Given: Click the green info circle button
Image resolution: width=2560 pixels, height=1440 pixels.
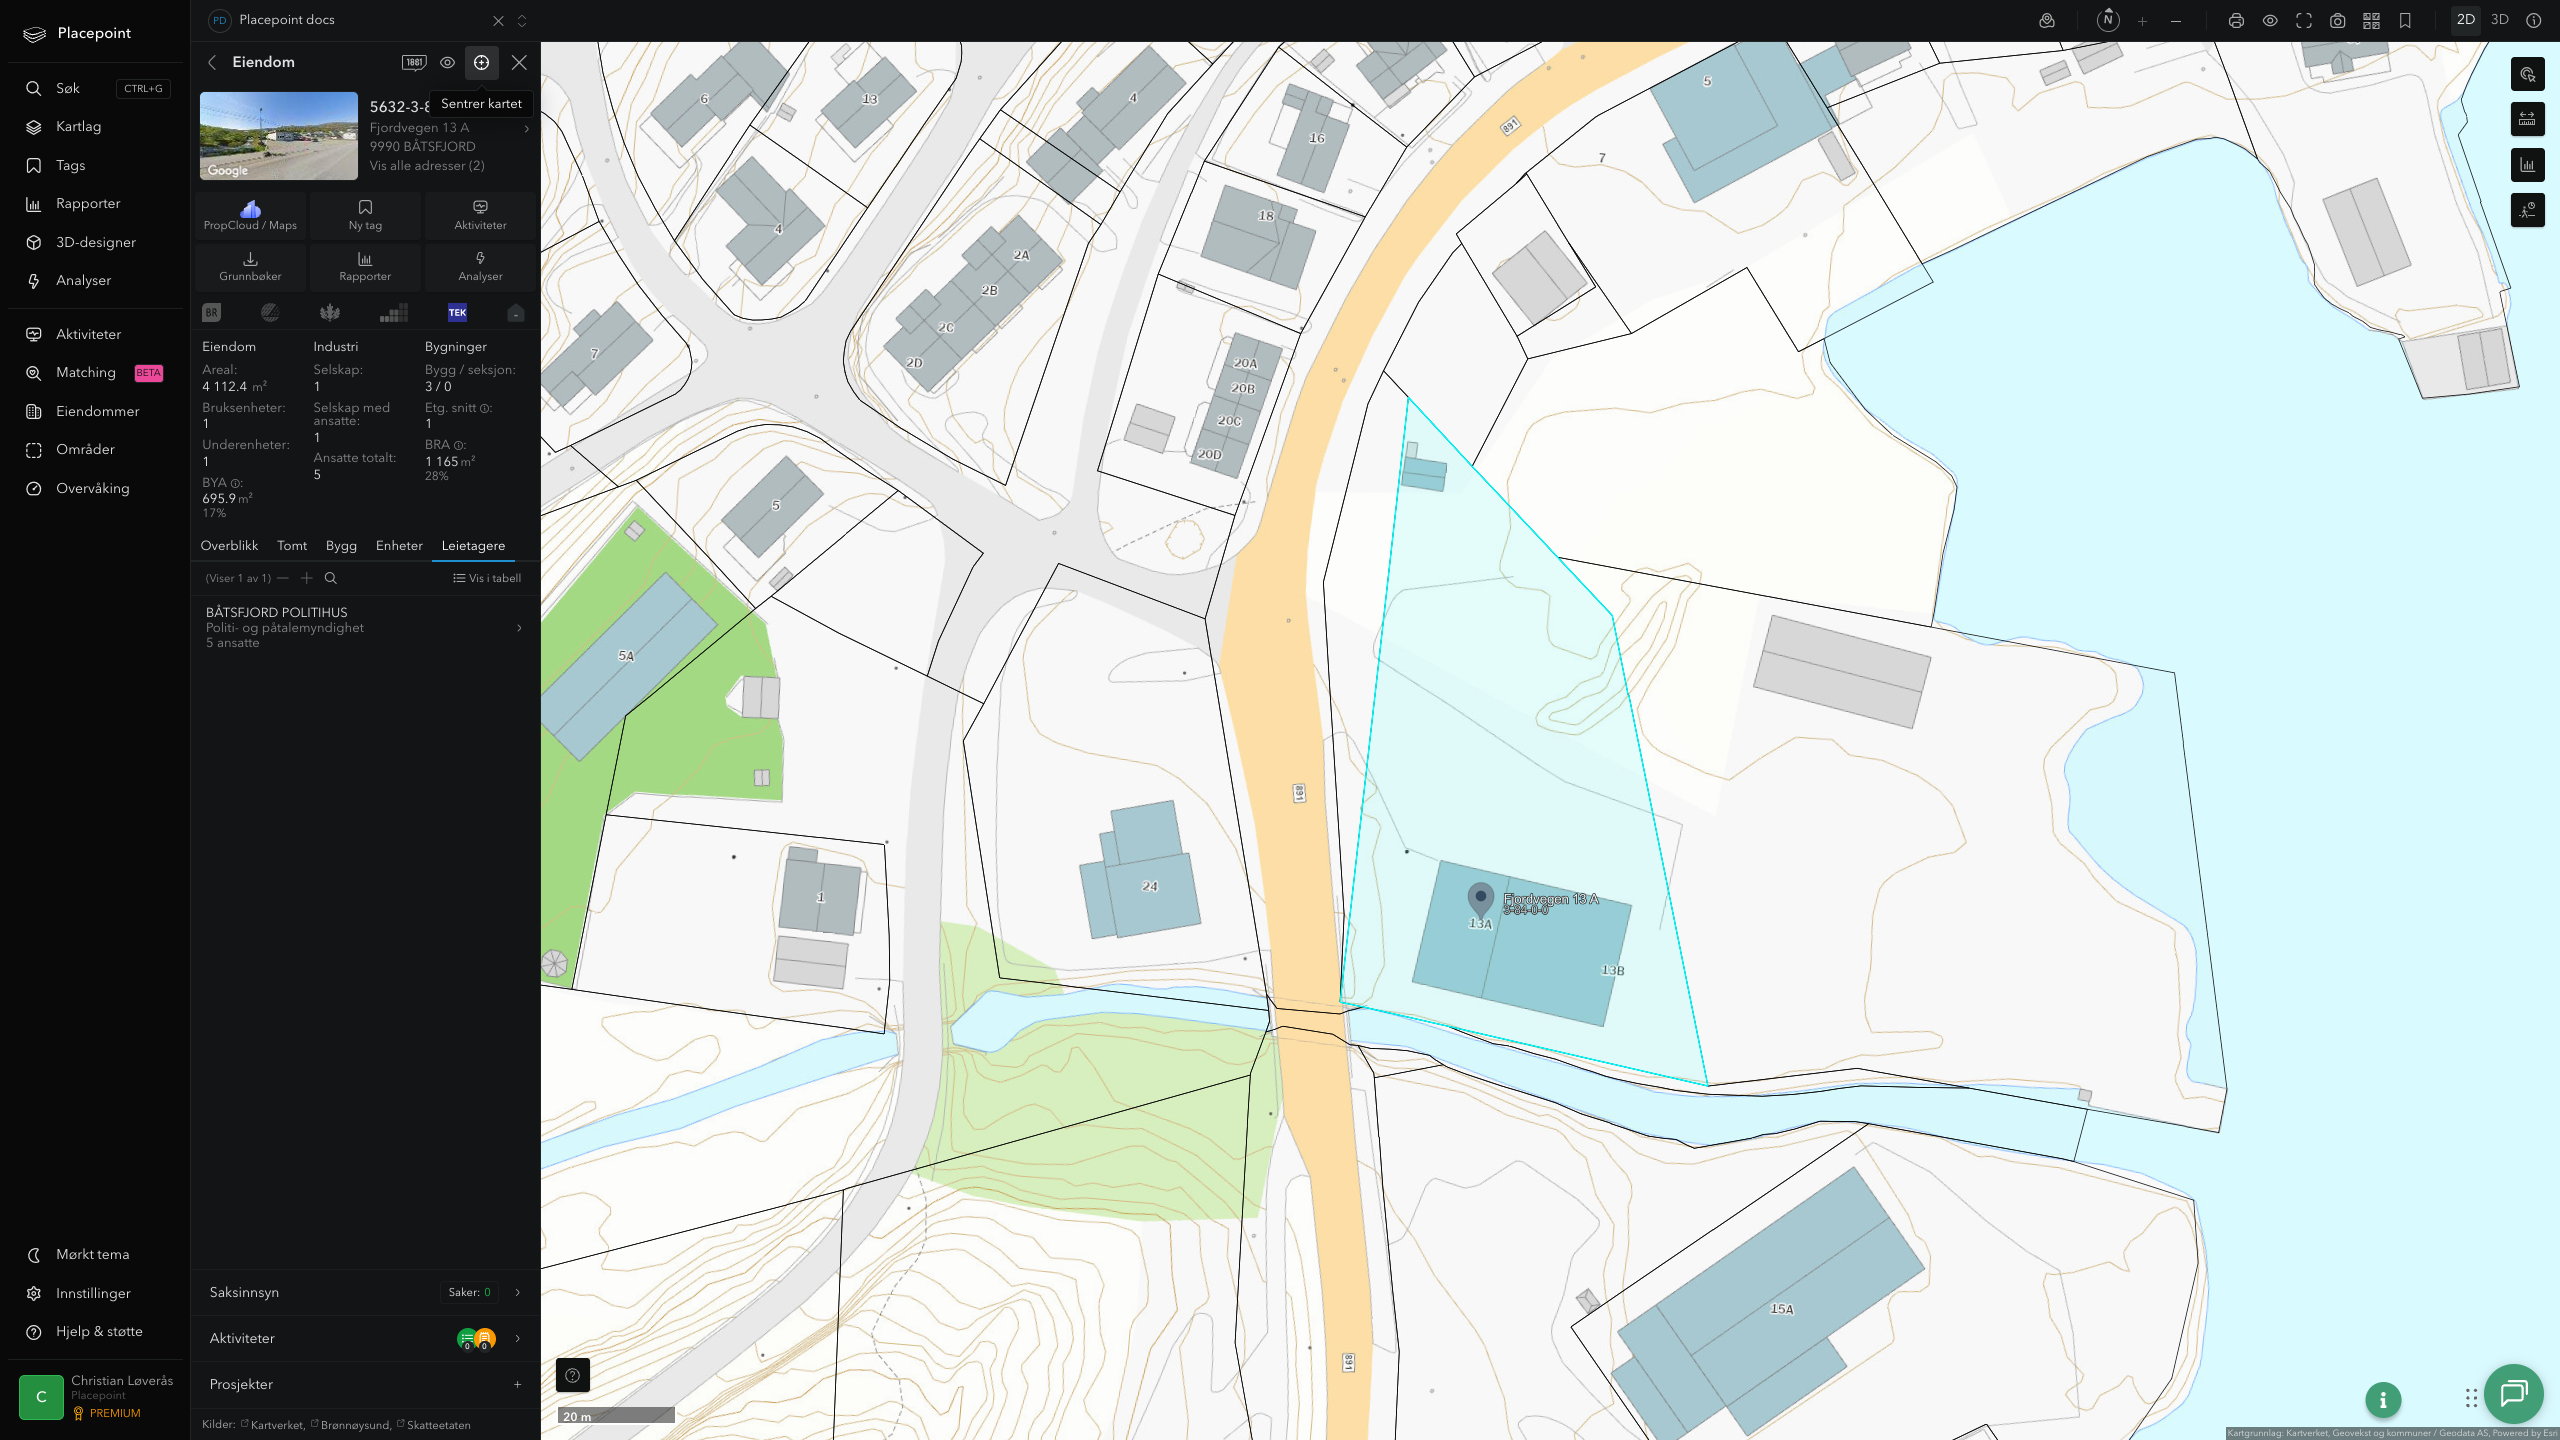Looking at the screenshot, I should click(2383, 1400).
